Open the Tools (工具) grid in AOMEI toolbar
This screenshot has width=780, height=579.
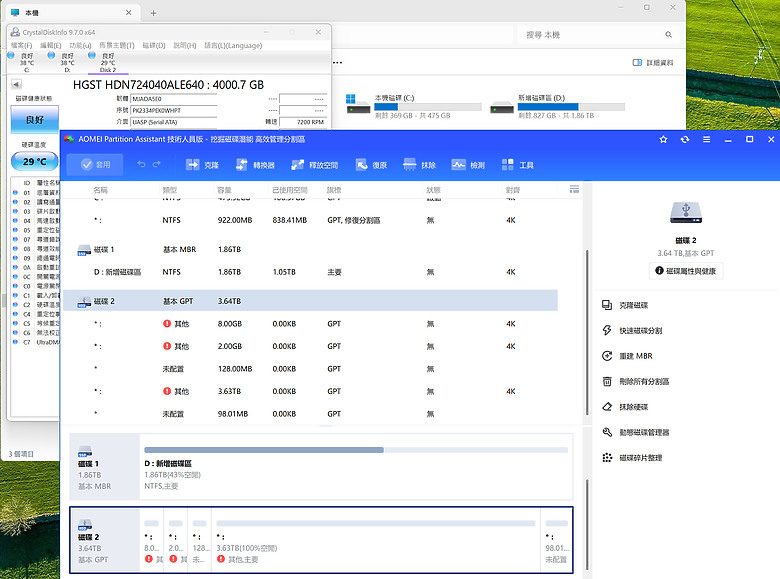pyautogui.click(x=517, y=165)
